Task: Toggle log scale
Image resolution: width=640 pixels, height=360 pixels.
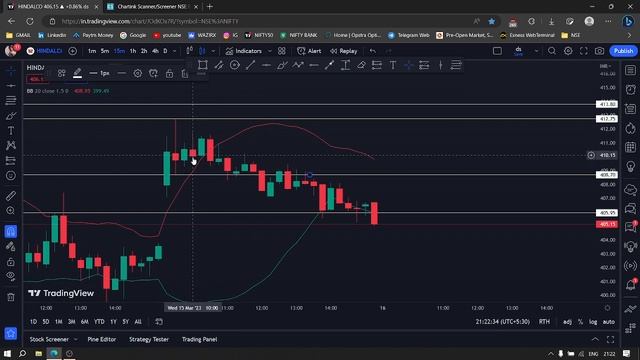Action: click(593, 322)
